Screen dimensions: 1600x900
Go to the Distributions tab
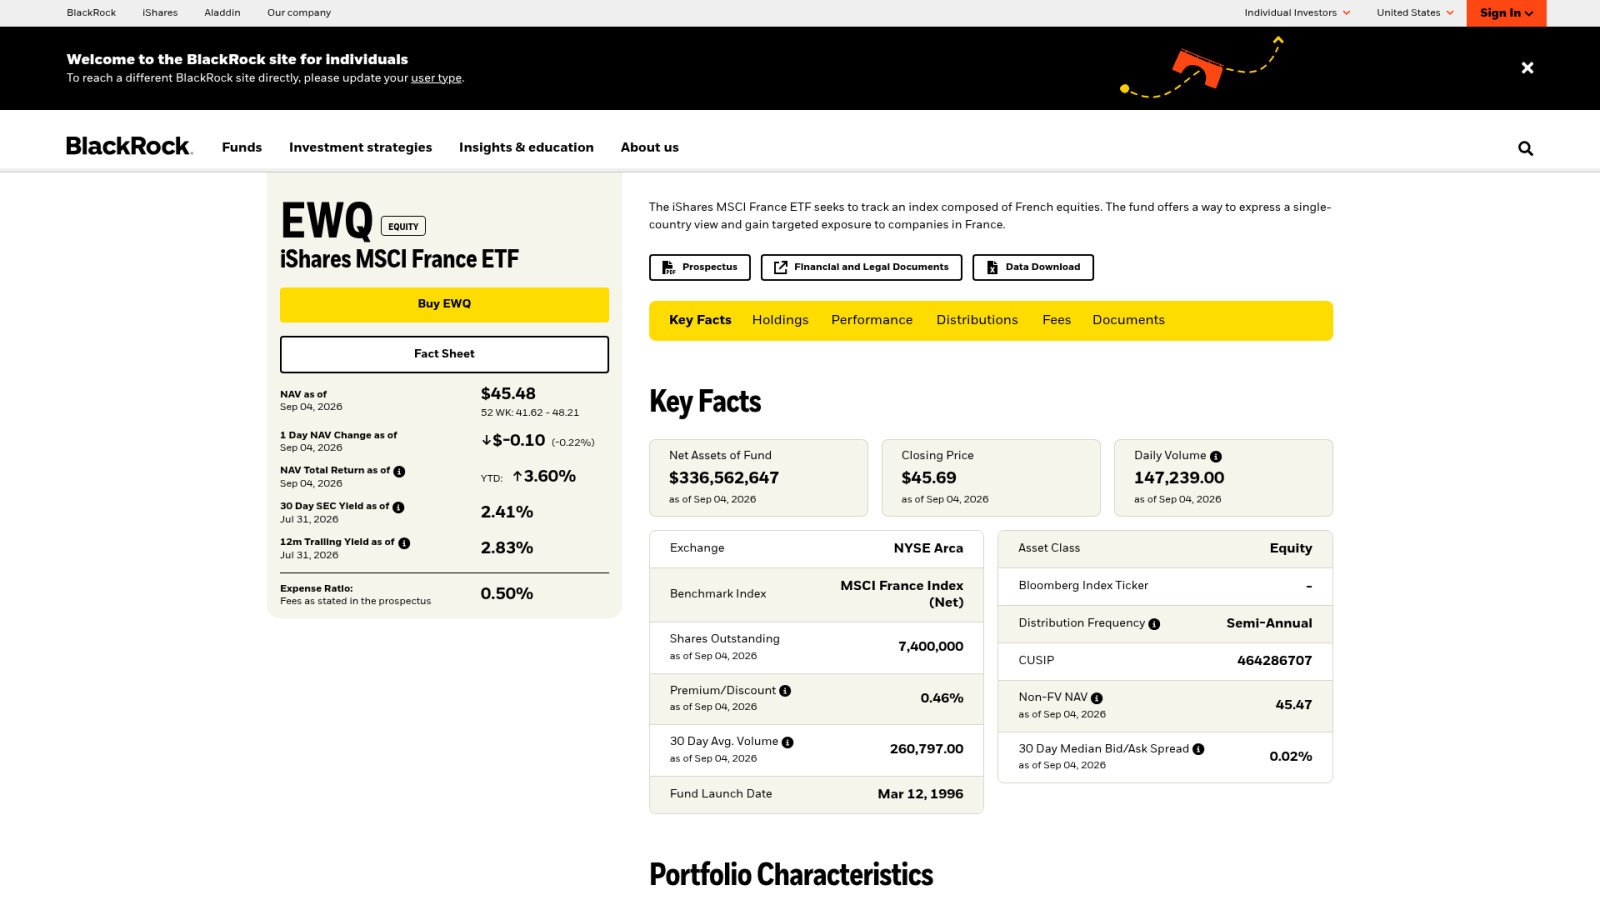click(977, 320)
